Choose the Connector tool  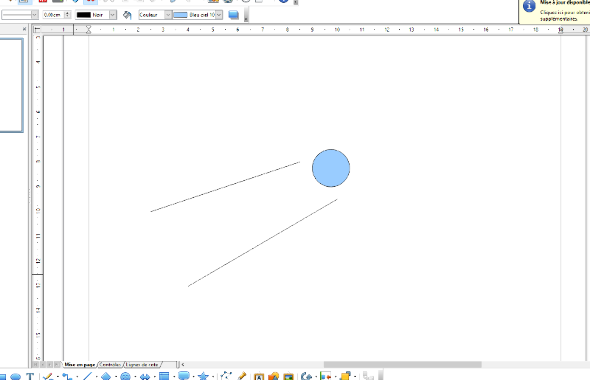click(67, 376)
